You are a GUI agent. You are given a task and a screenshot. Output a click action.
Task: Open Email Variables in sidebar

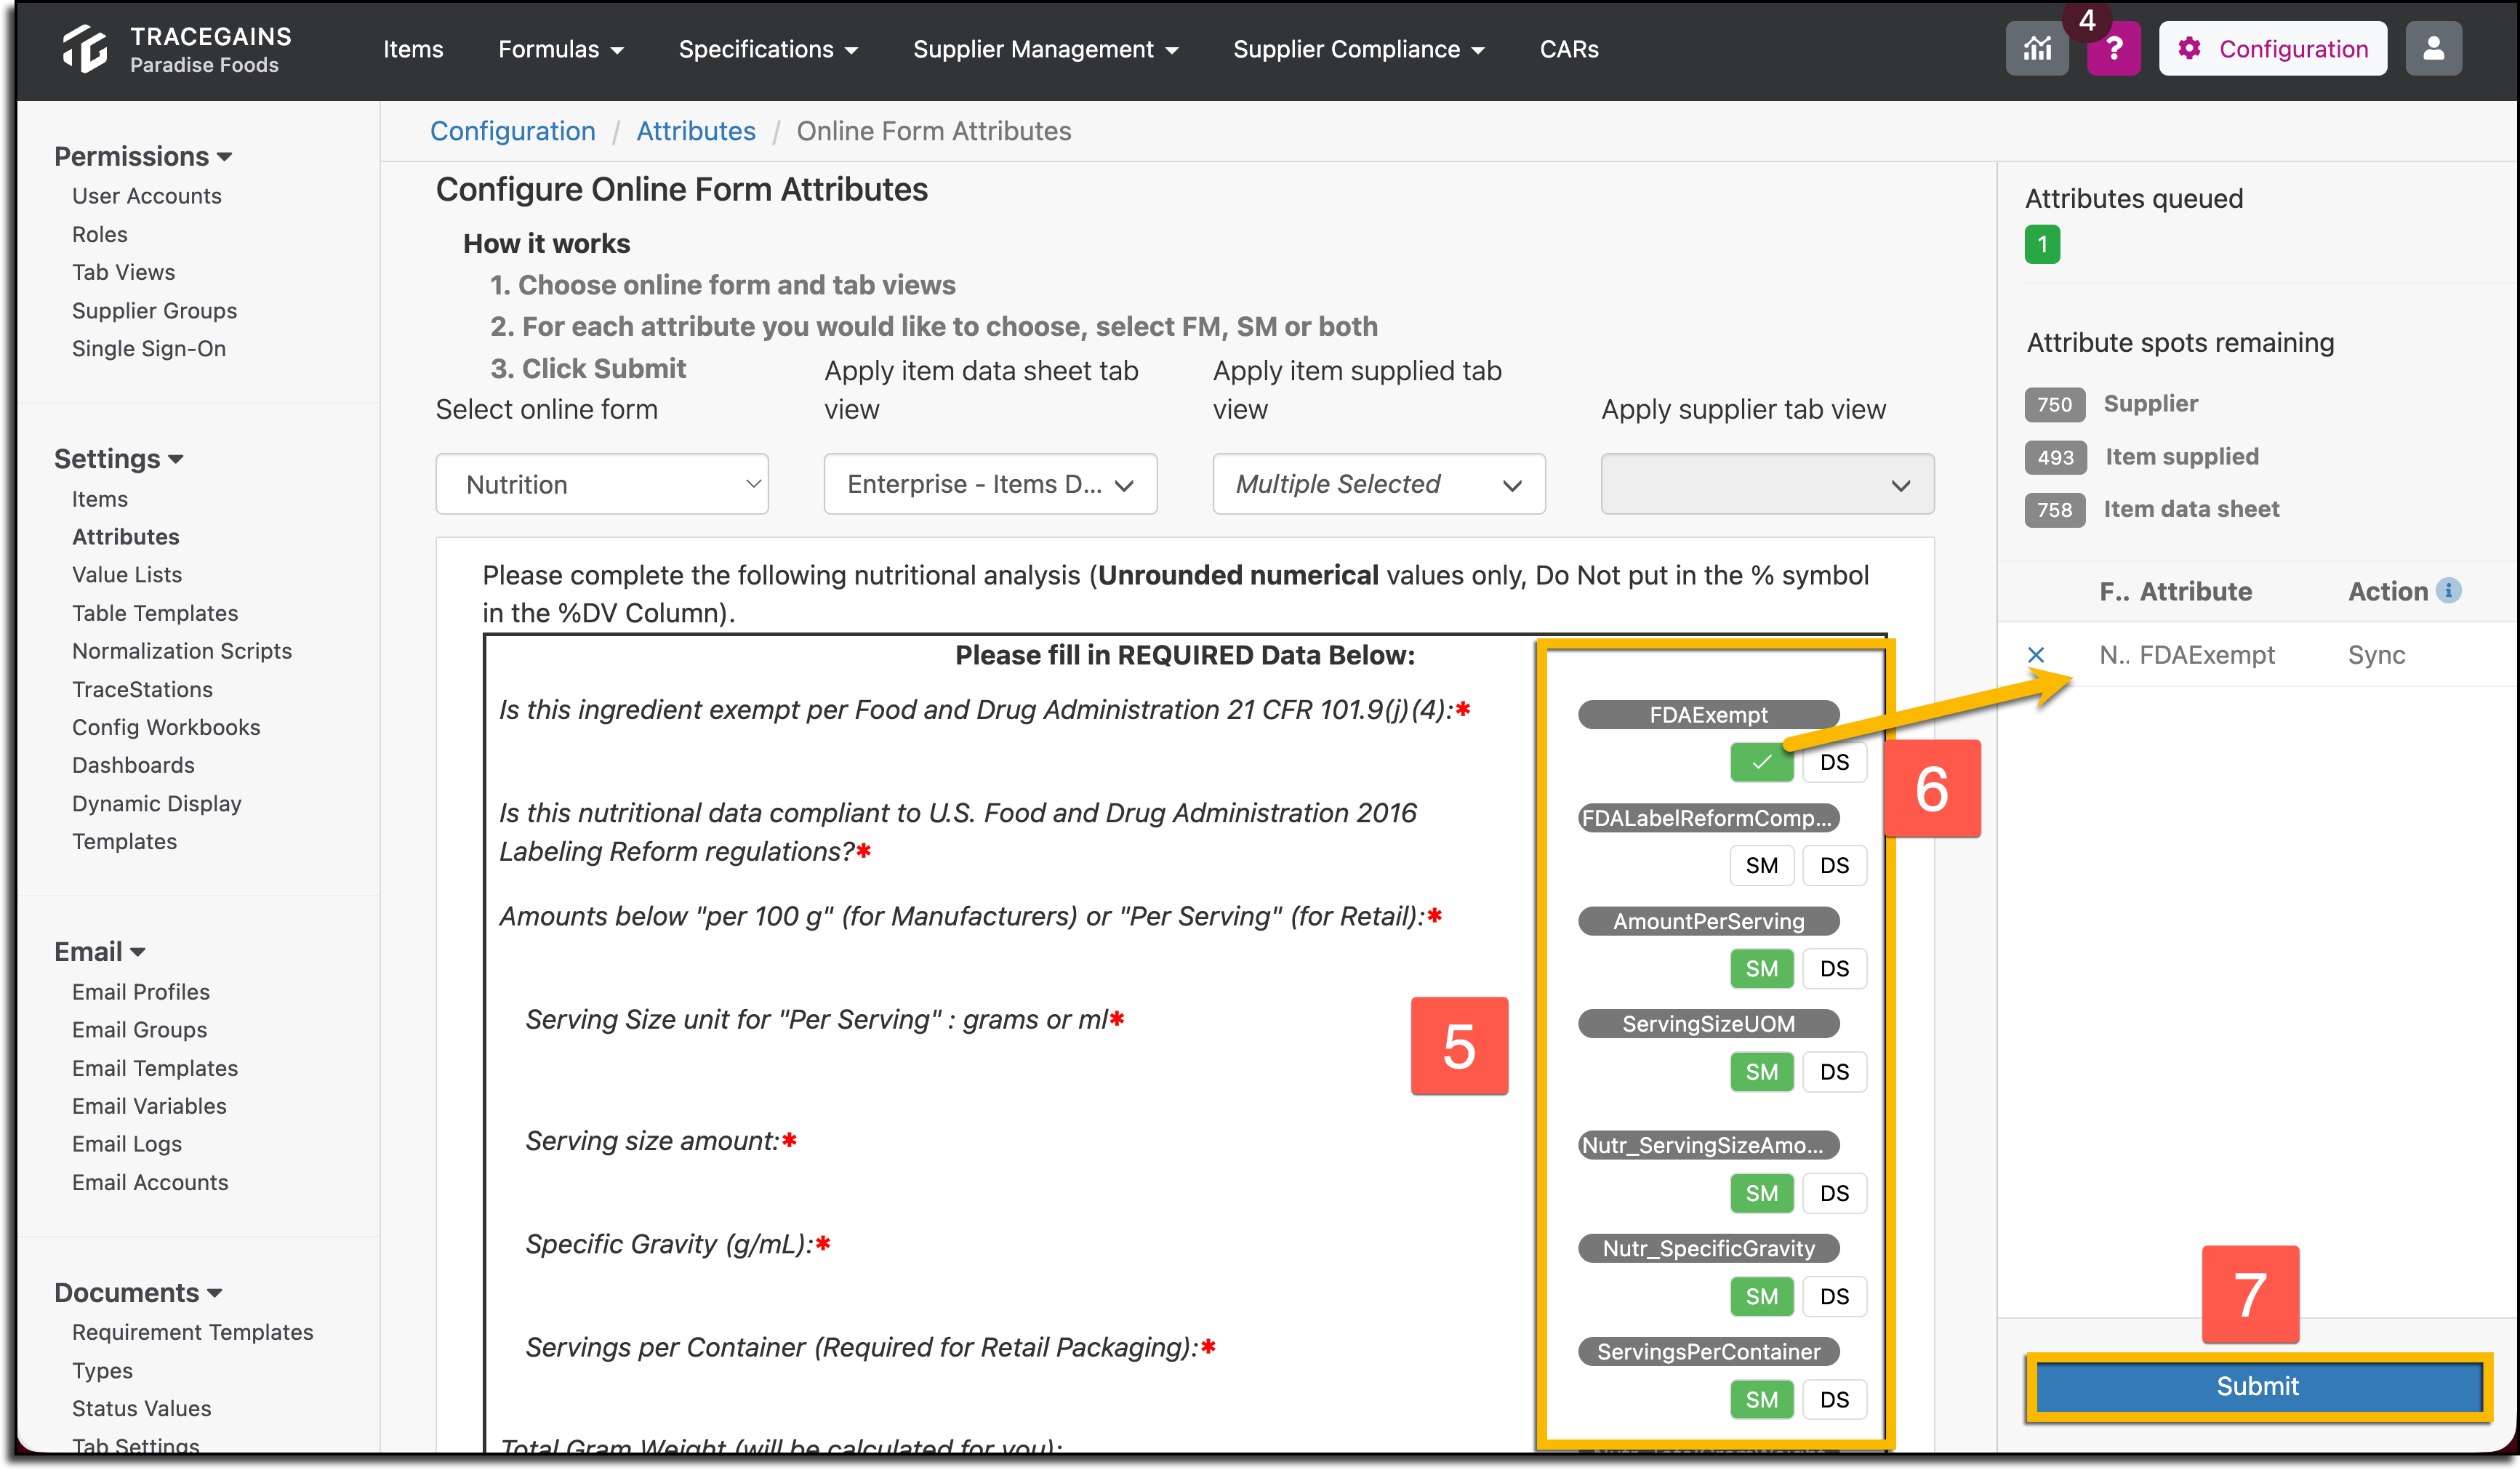pyautogui.click(x=149, y=1106)
